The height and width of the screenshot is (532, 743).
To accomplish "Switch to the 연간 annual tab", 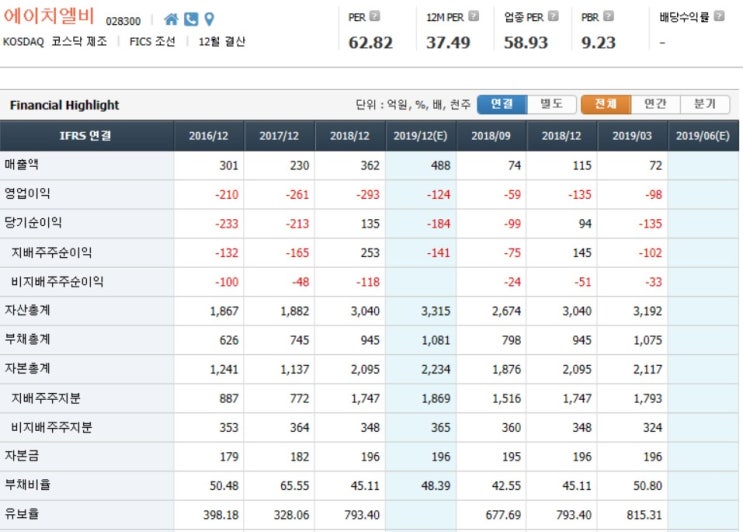I will click(655, 104).
